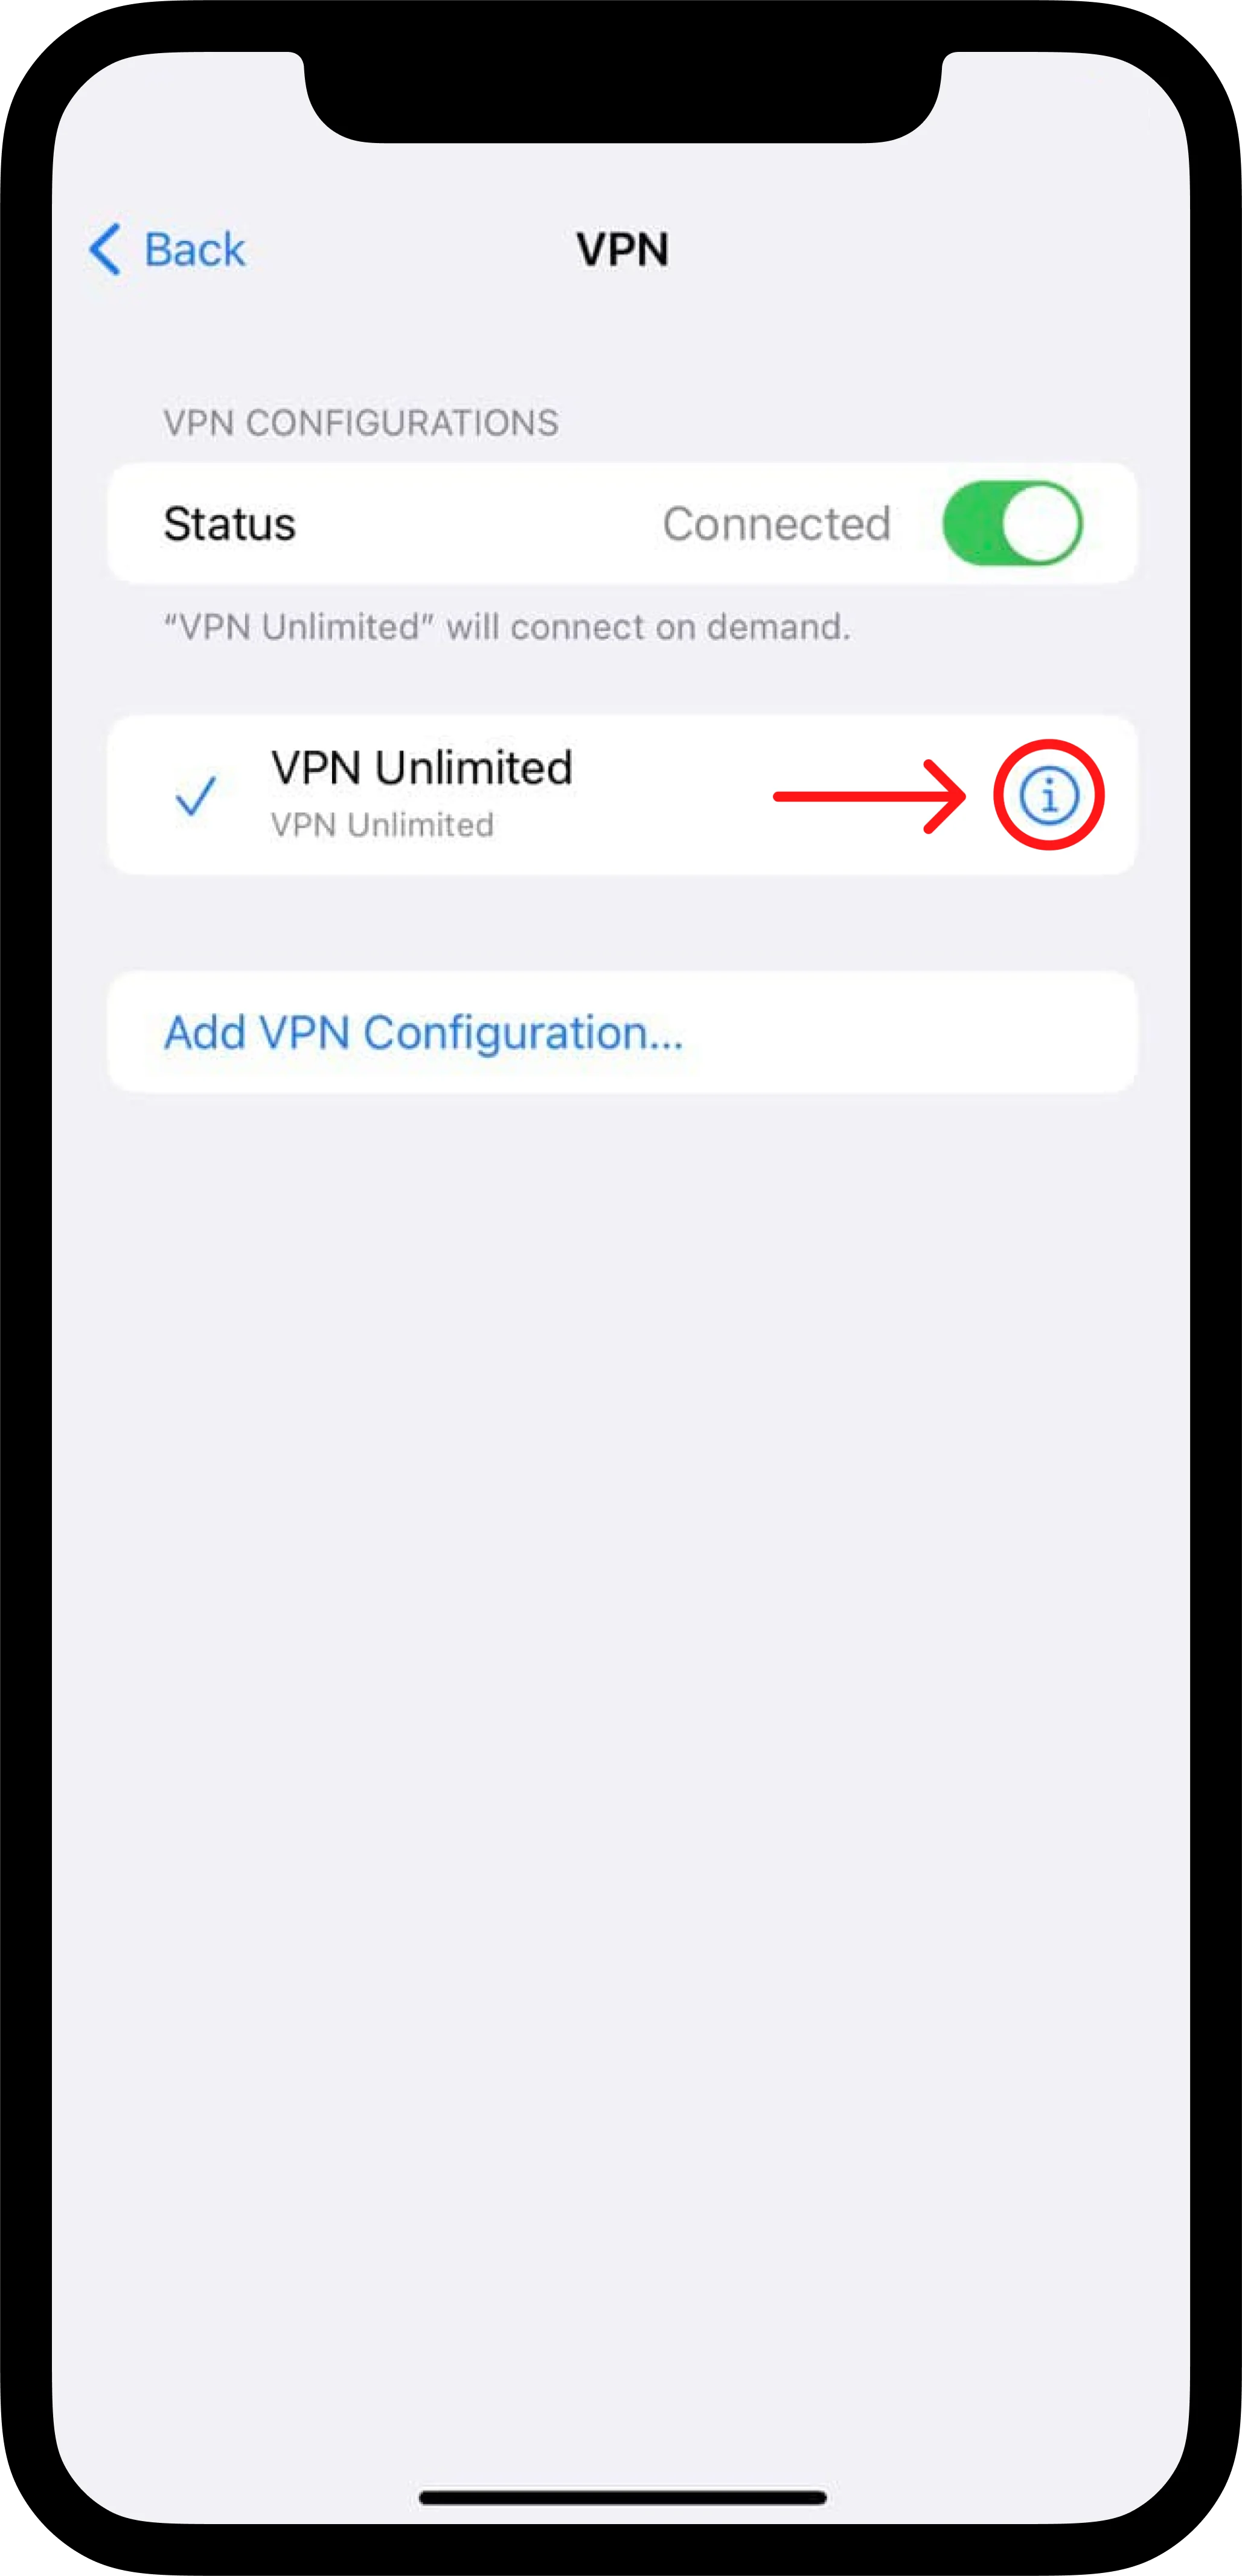Image resolution: width=1242 pixels, height=2576 pixels.
Task: Tap the Status label
Action: 229,524
